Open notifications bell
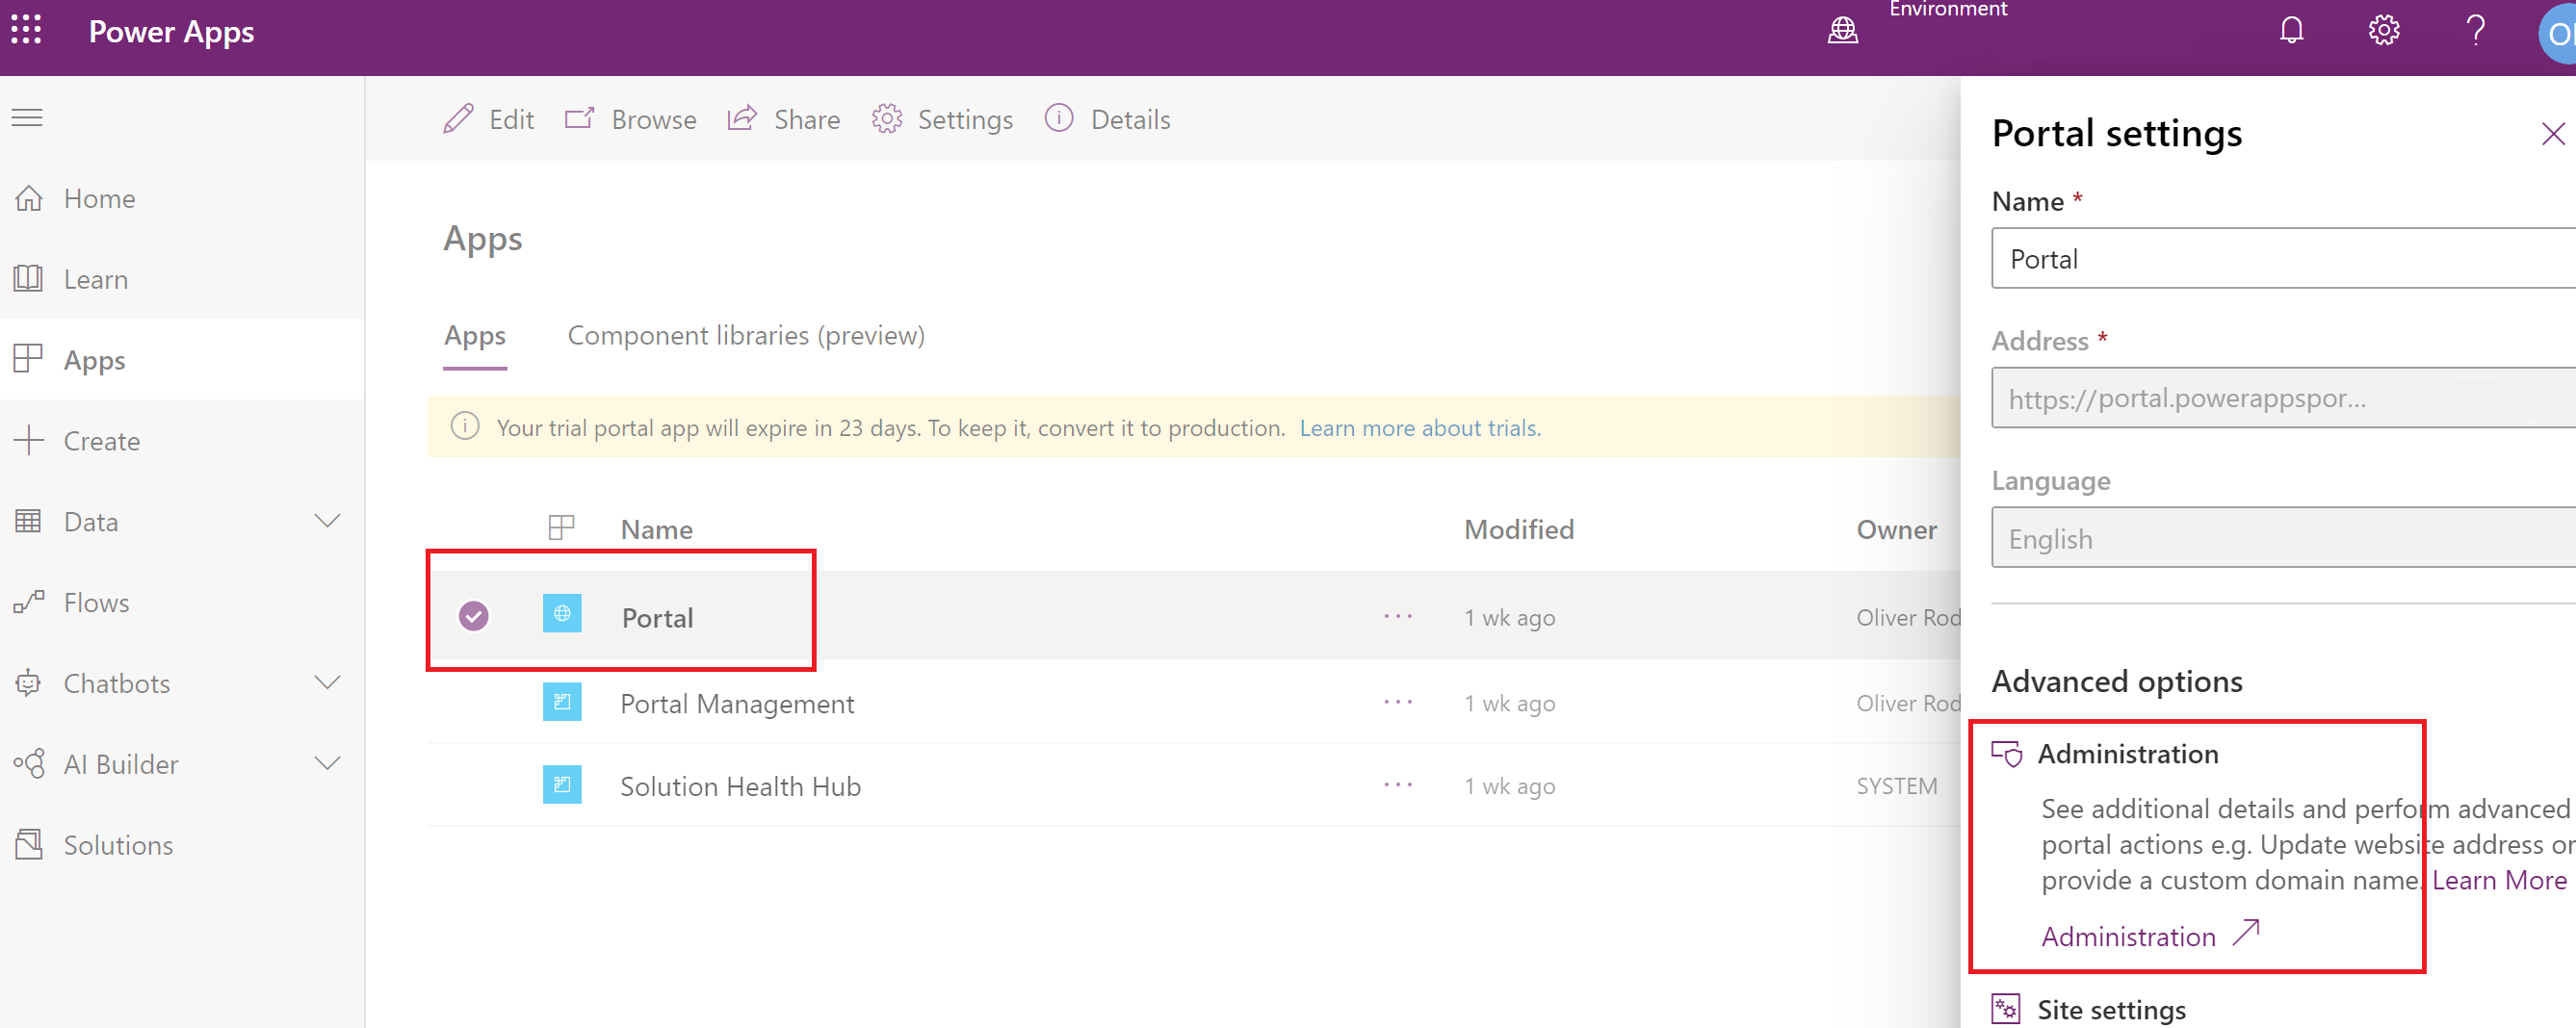 coord(2291,30)
